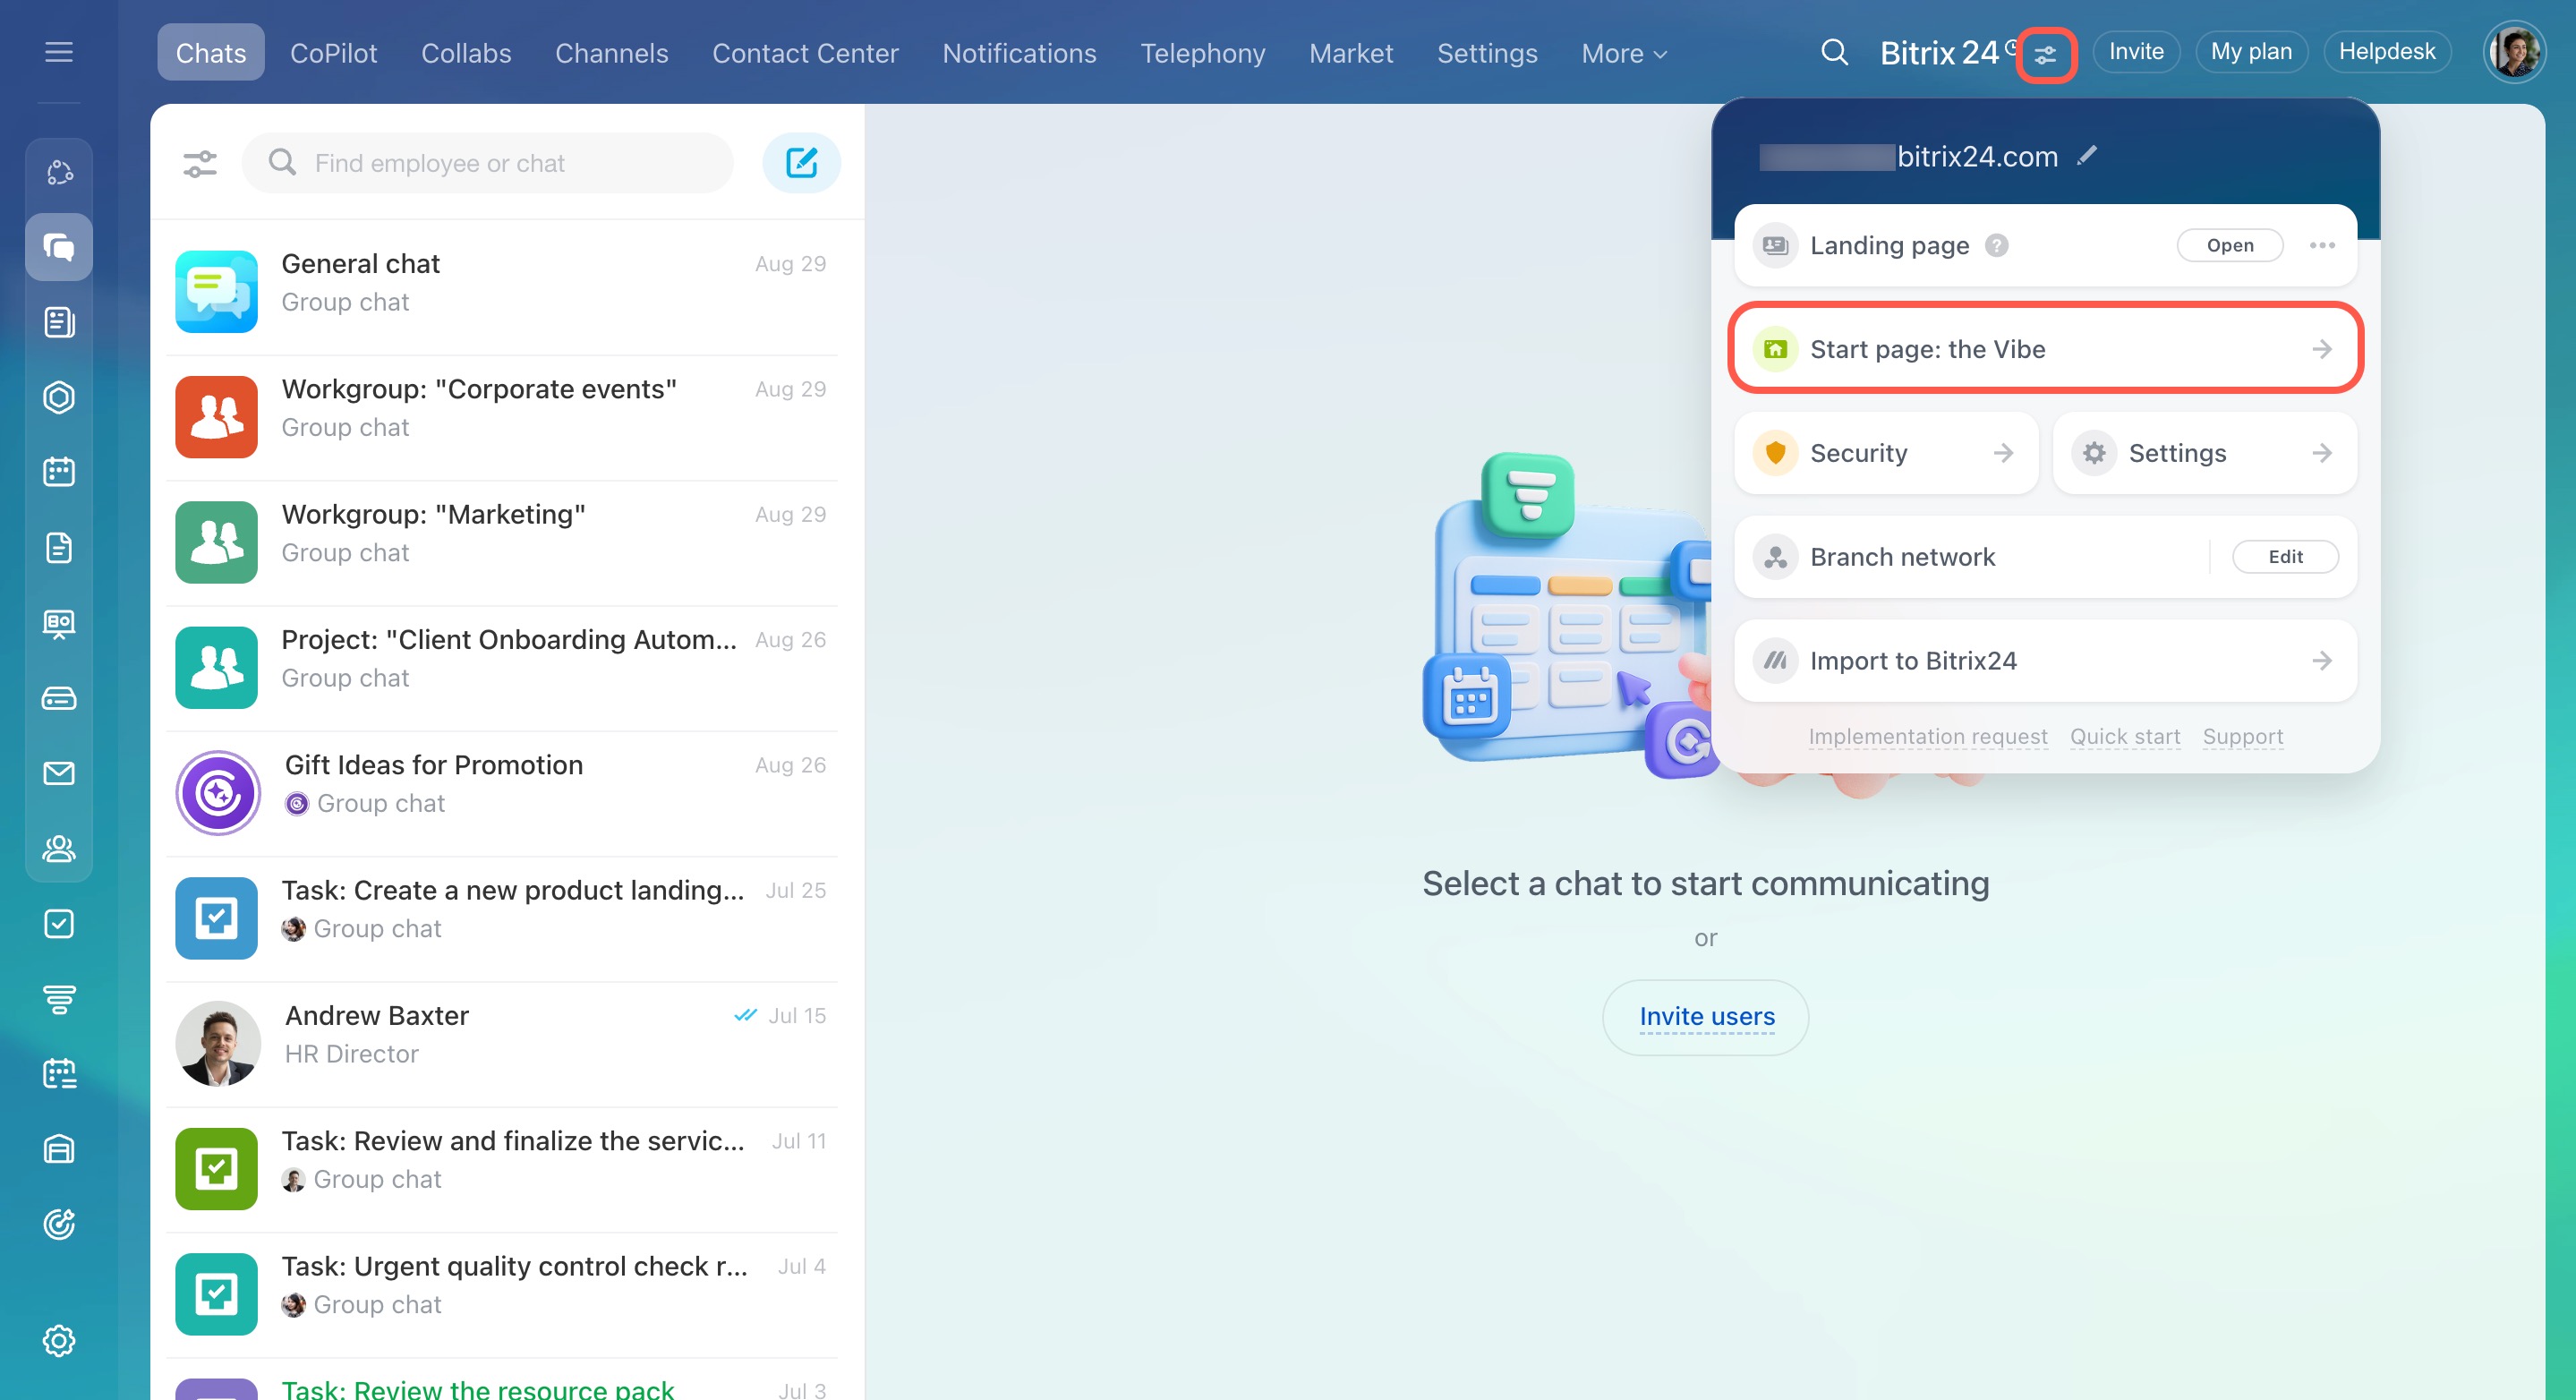Click the My plan button
Image resolution: width=2576 pixels, height=1400 pixels.
tap(2250, 52)
